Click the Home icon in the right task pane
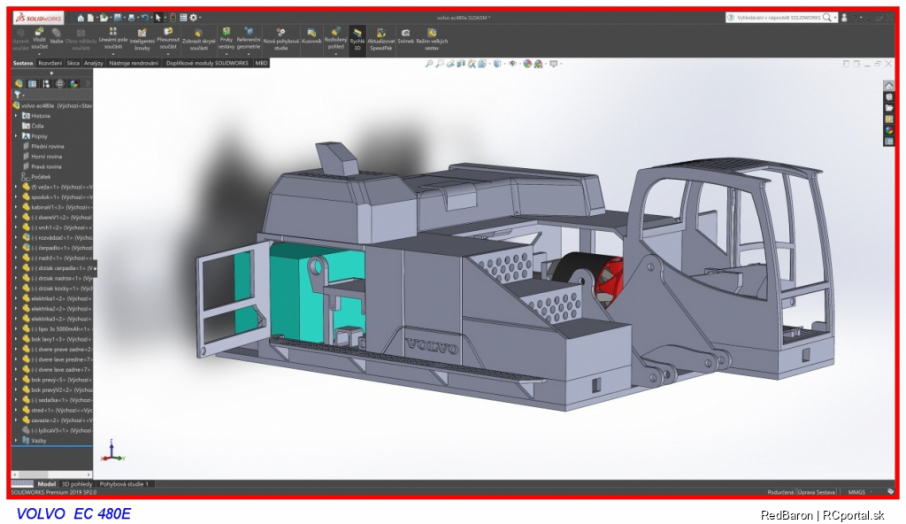Image resolution: width=906 pixels, height=524 pixels. click(x=889, y=86)
